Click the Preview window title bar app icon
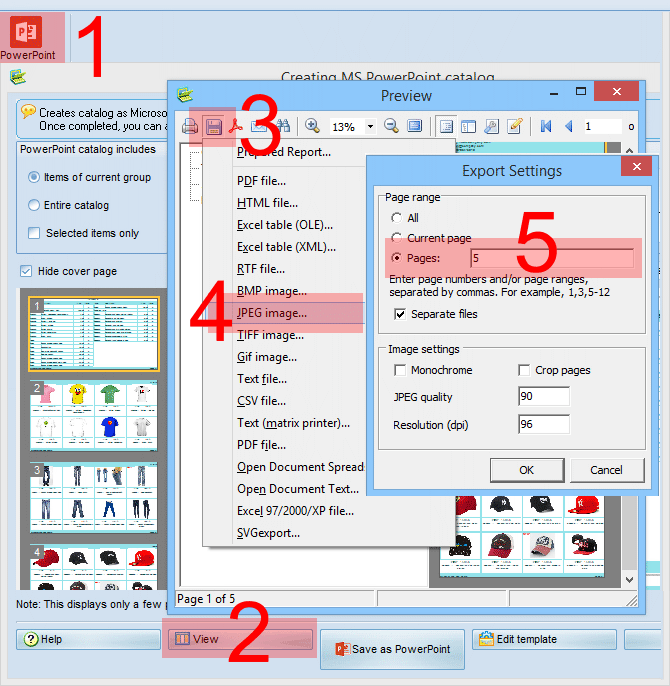This screenshot has height=686, width=670. pyautogui.click(x=185, y=94)
